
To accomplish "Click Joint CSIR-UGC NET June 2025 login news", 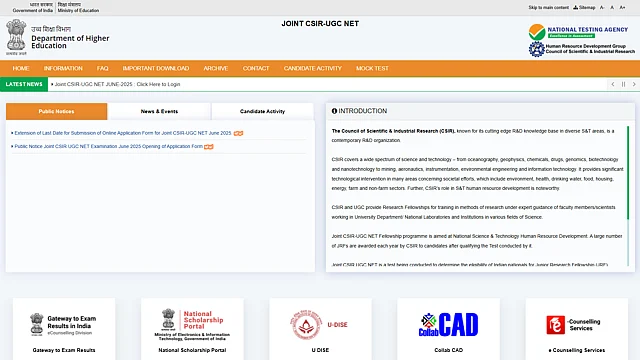I will coord(117,84).
